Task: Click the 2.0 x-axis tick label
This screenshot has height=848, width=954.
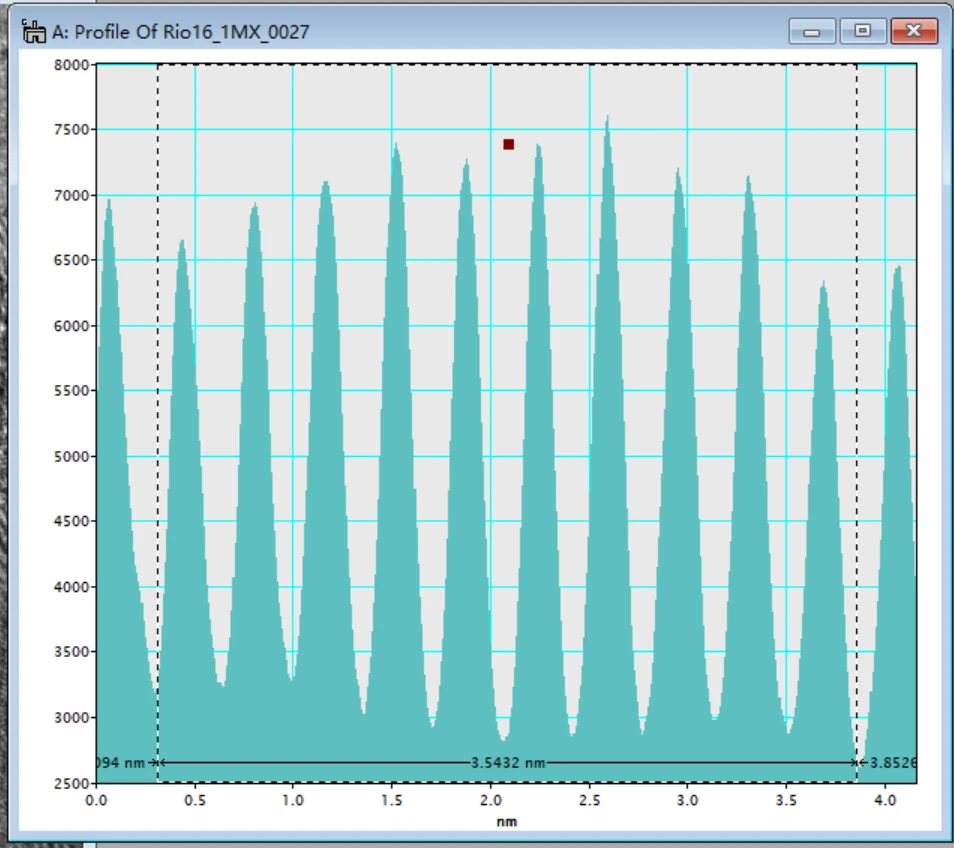Action: [x=490, y=800]
